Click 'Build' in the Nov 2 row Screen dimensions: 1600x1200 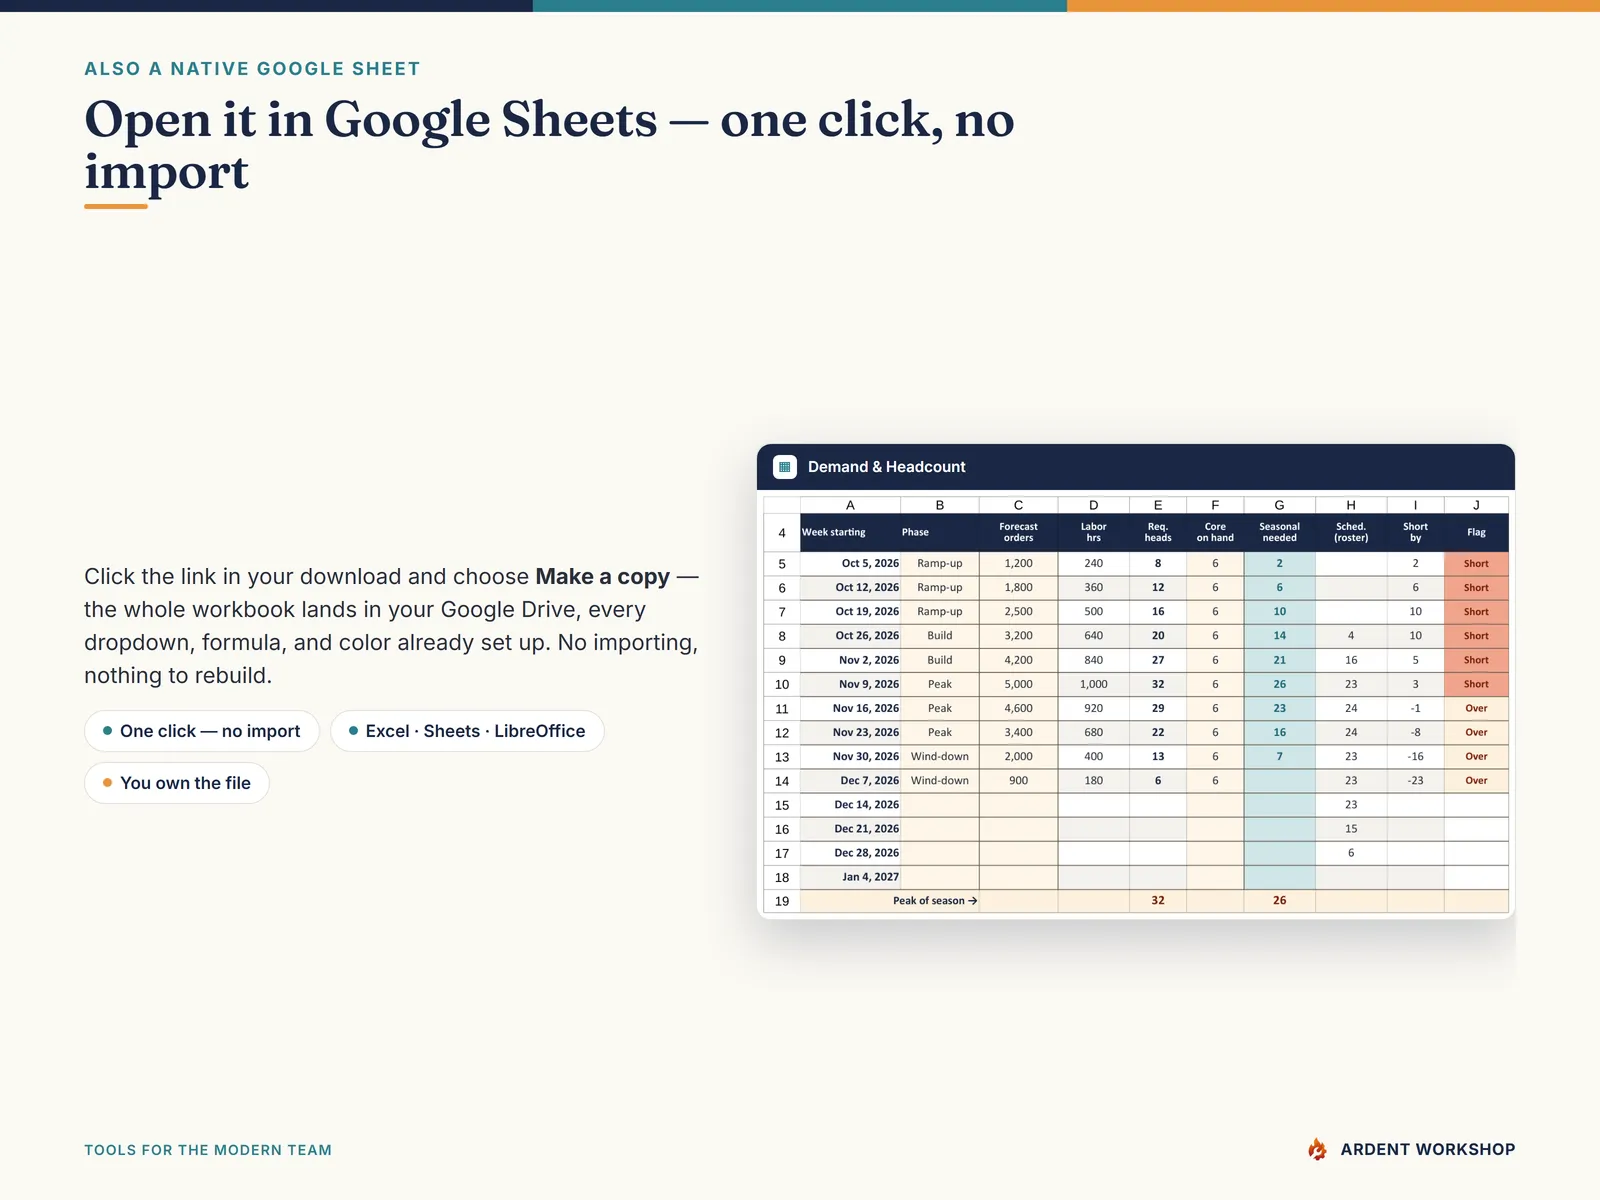(x=940, y=660)
